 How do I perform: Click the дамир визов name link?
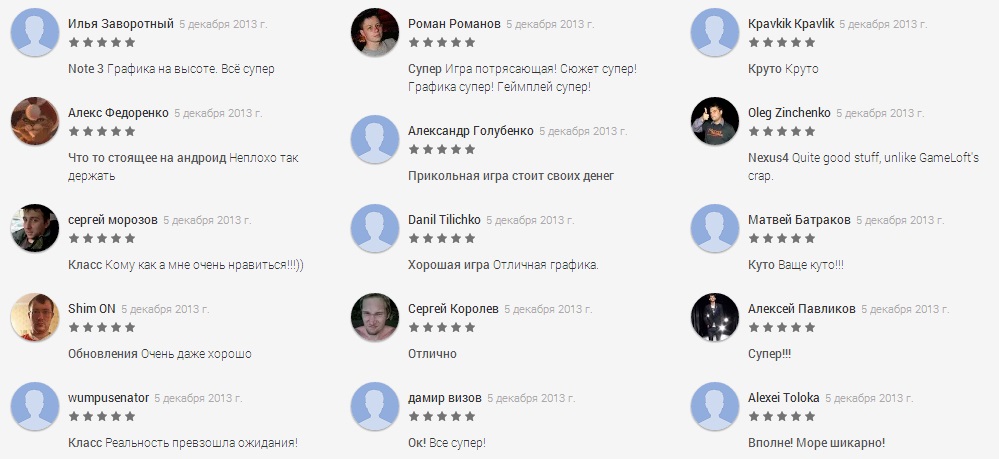coord(445,398)
